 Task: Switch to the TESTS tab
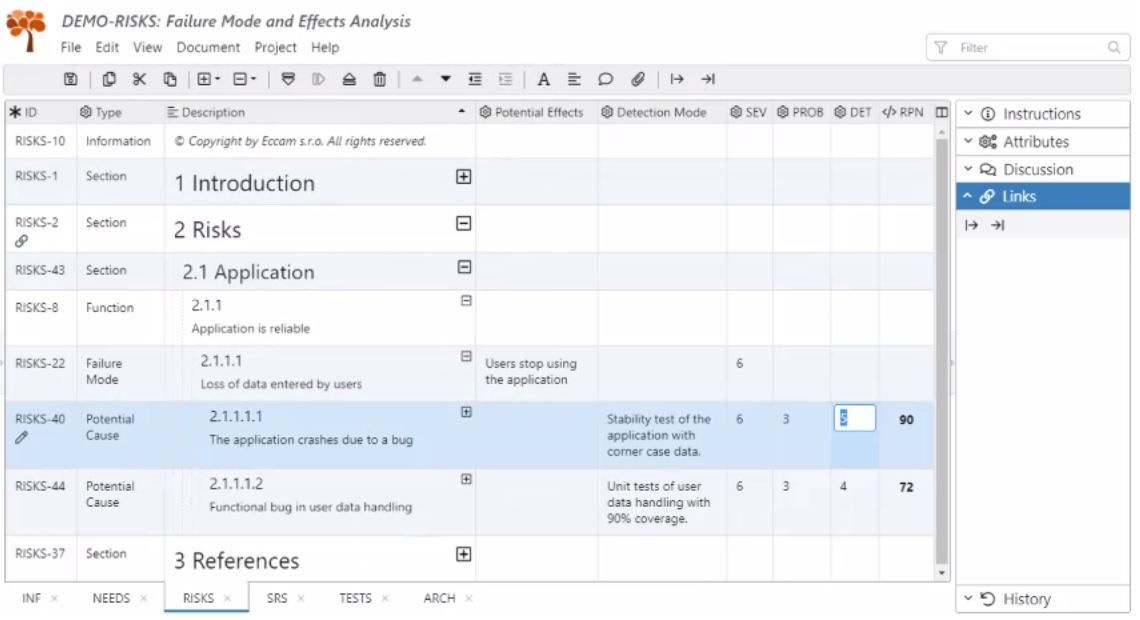(x=355, y=598)
